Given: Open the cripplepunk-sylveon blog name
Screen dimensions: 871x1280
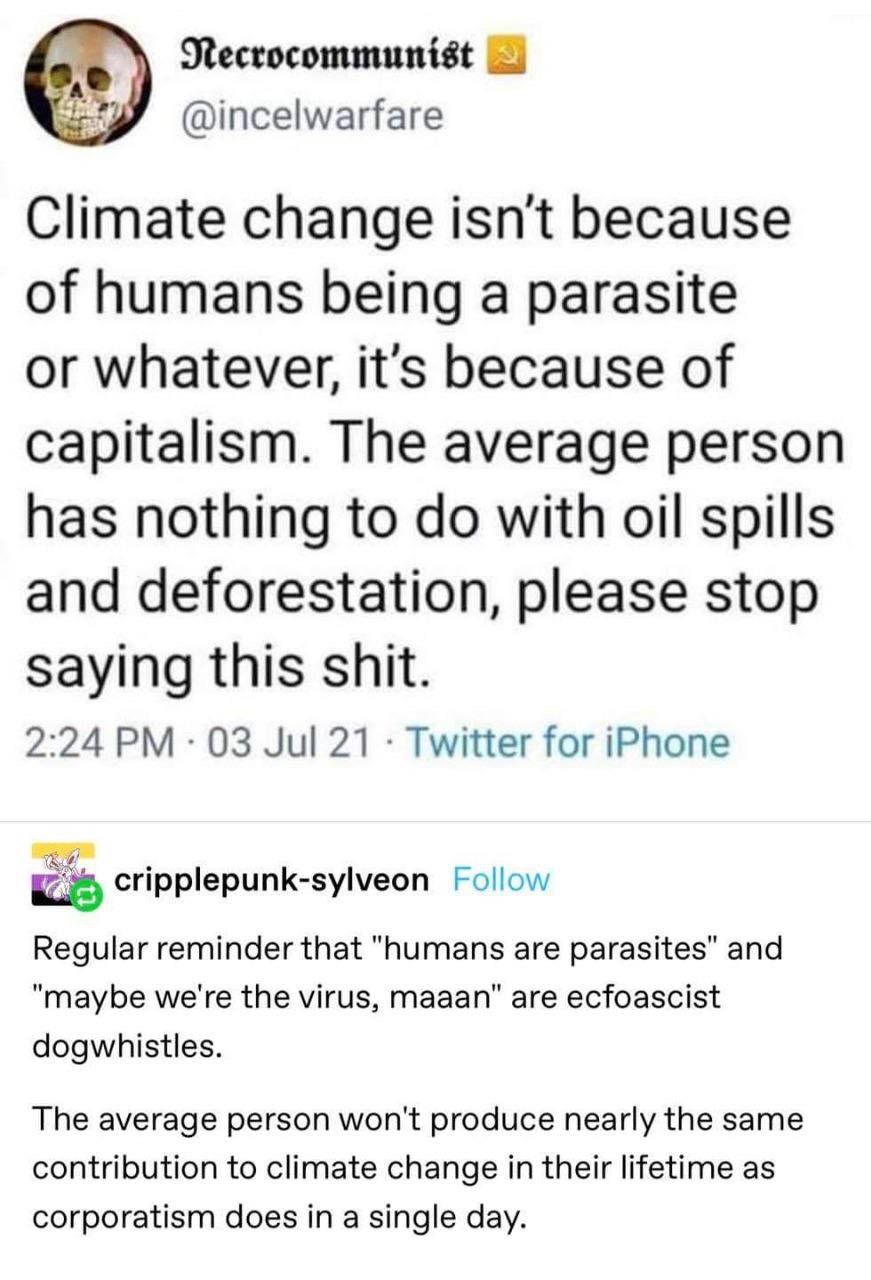Looking at the screenshot, I should coord(272,879).
